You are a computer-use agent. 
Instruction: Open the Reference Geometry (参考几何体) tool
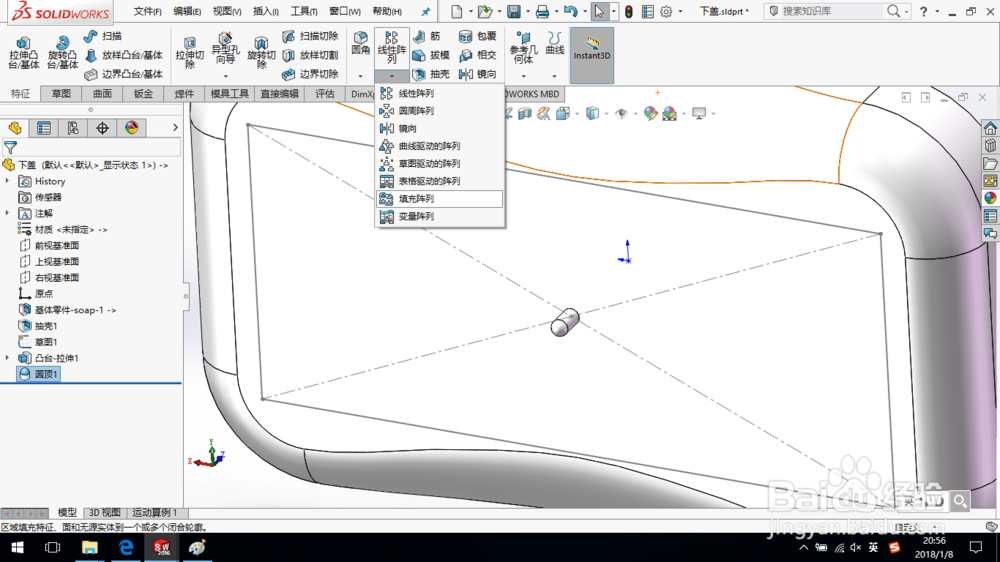tap(523, 48)
